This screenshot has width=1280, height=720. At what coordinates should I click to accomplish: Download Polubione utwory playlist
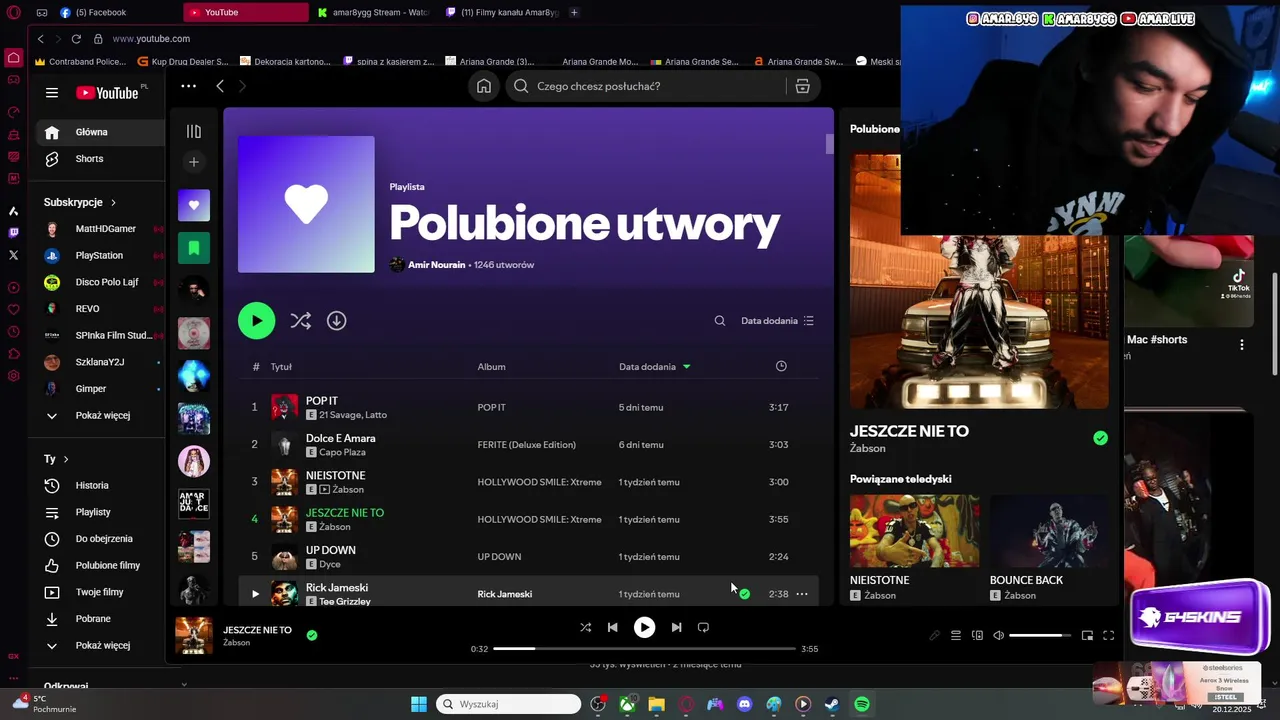(x=337, y=321)
